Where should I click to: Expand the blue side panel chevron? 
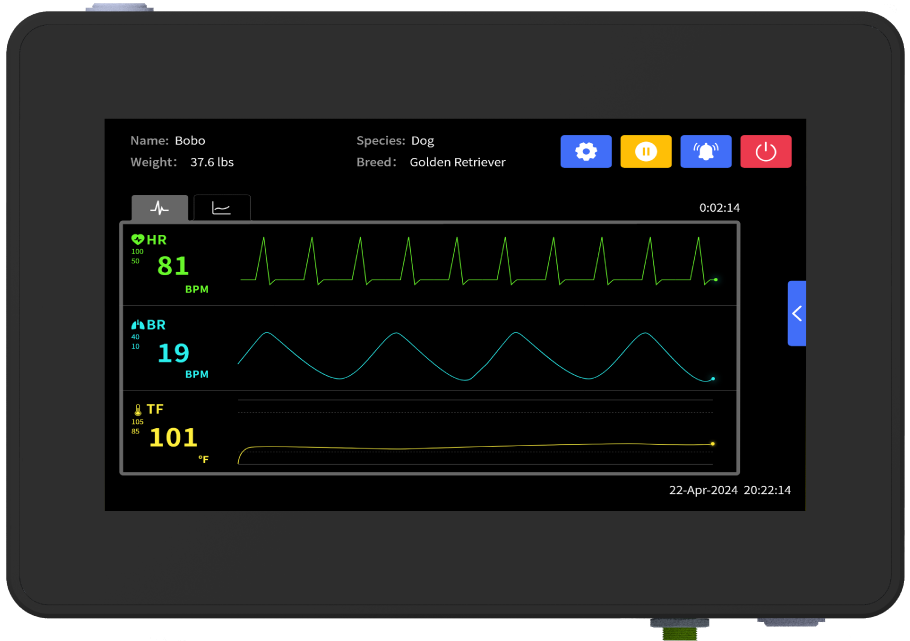click(x=797, y=313)
